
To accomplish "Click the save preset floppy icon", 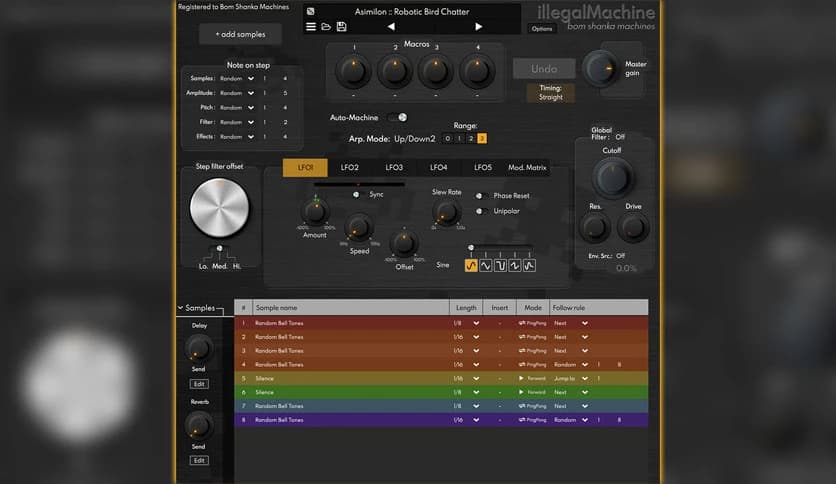I will pyautogui.click(x=341, y=26).
